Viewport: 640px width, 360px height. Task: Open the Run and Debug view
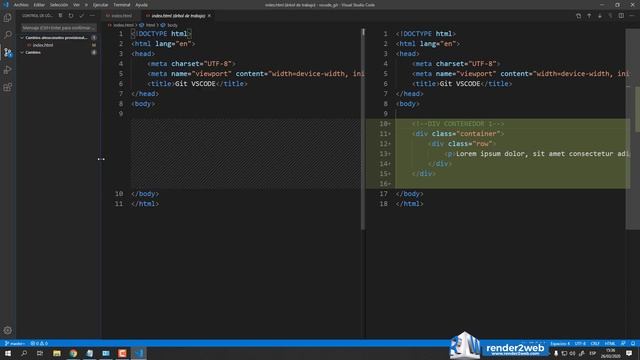click(x=7, y=70)
